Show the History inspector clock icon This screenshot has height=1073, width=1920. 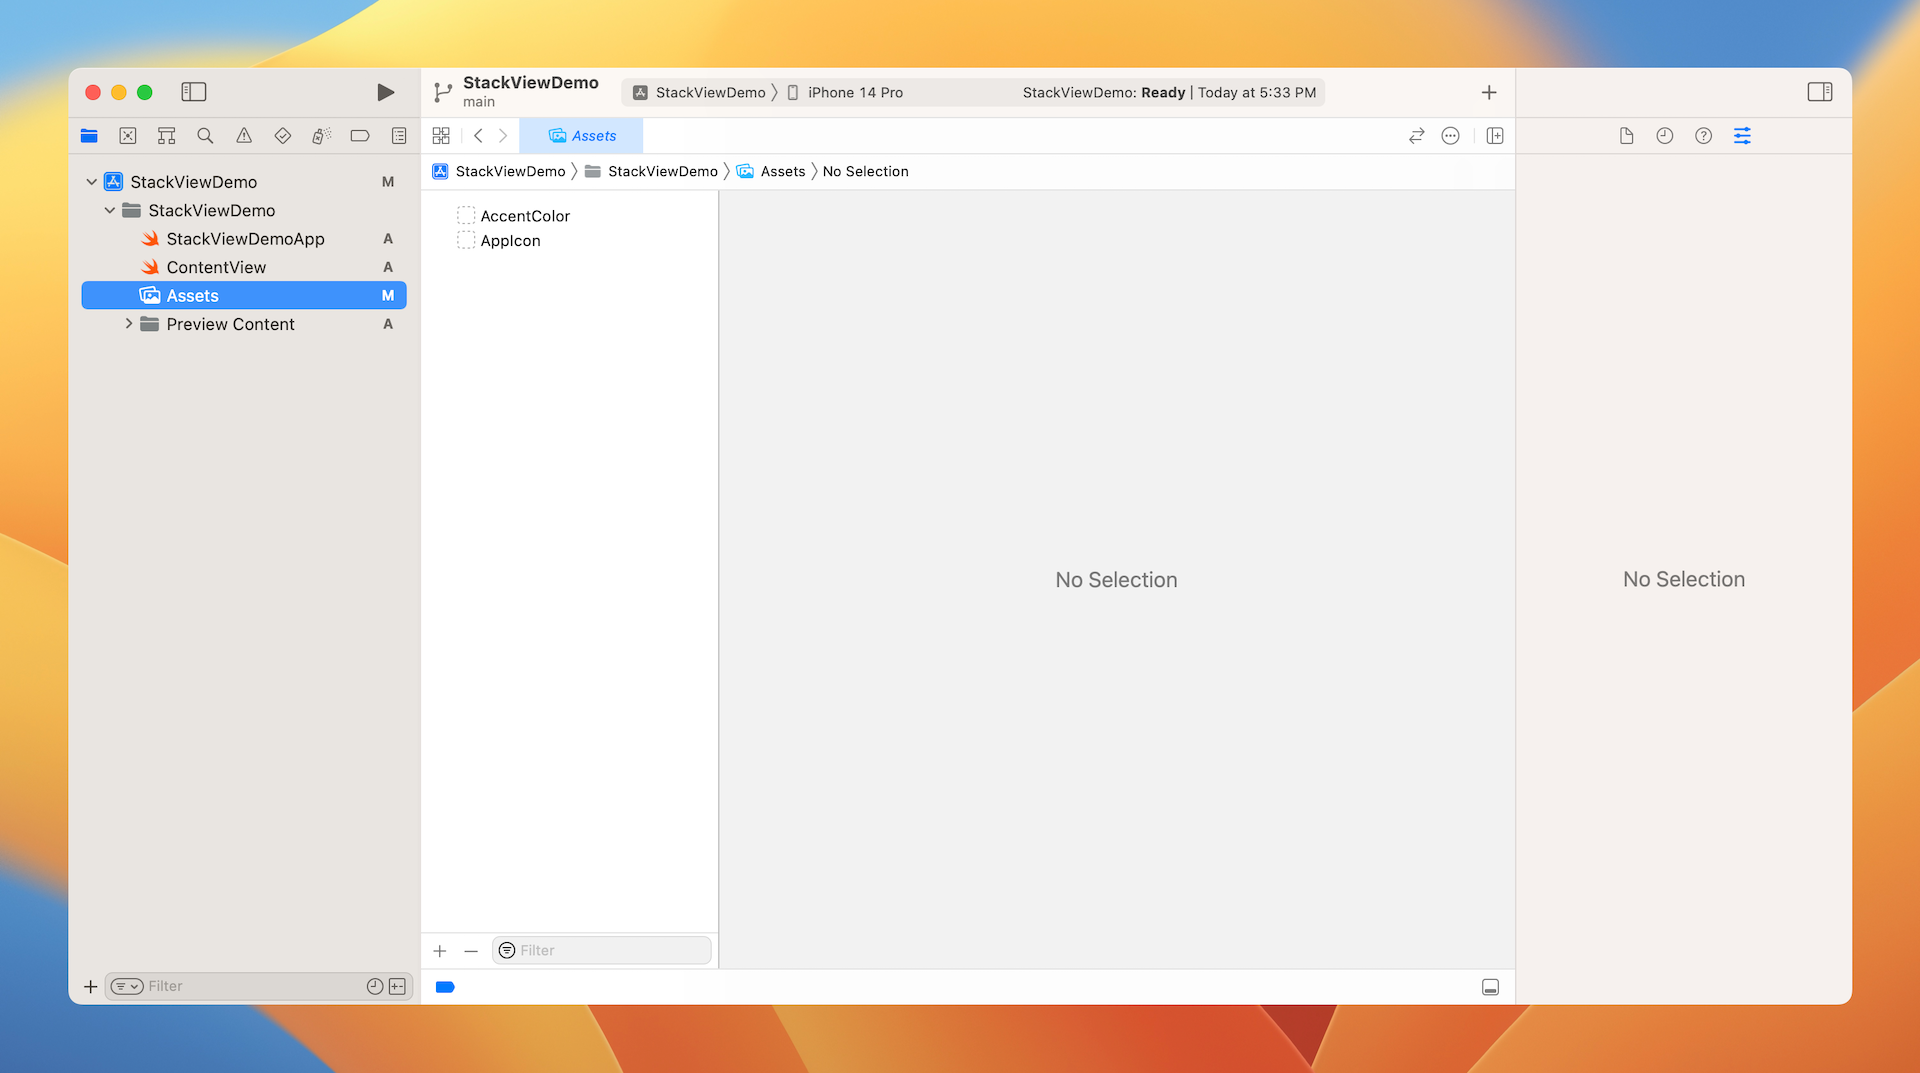[x=1664, y=136]
